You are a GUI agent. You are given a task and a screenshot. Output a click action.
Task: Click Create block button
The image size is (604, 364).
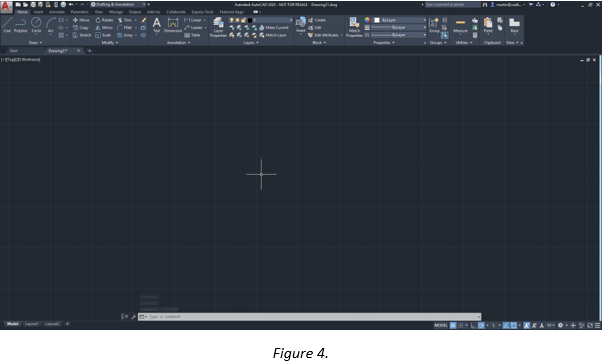[x=317, y=20]
